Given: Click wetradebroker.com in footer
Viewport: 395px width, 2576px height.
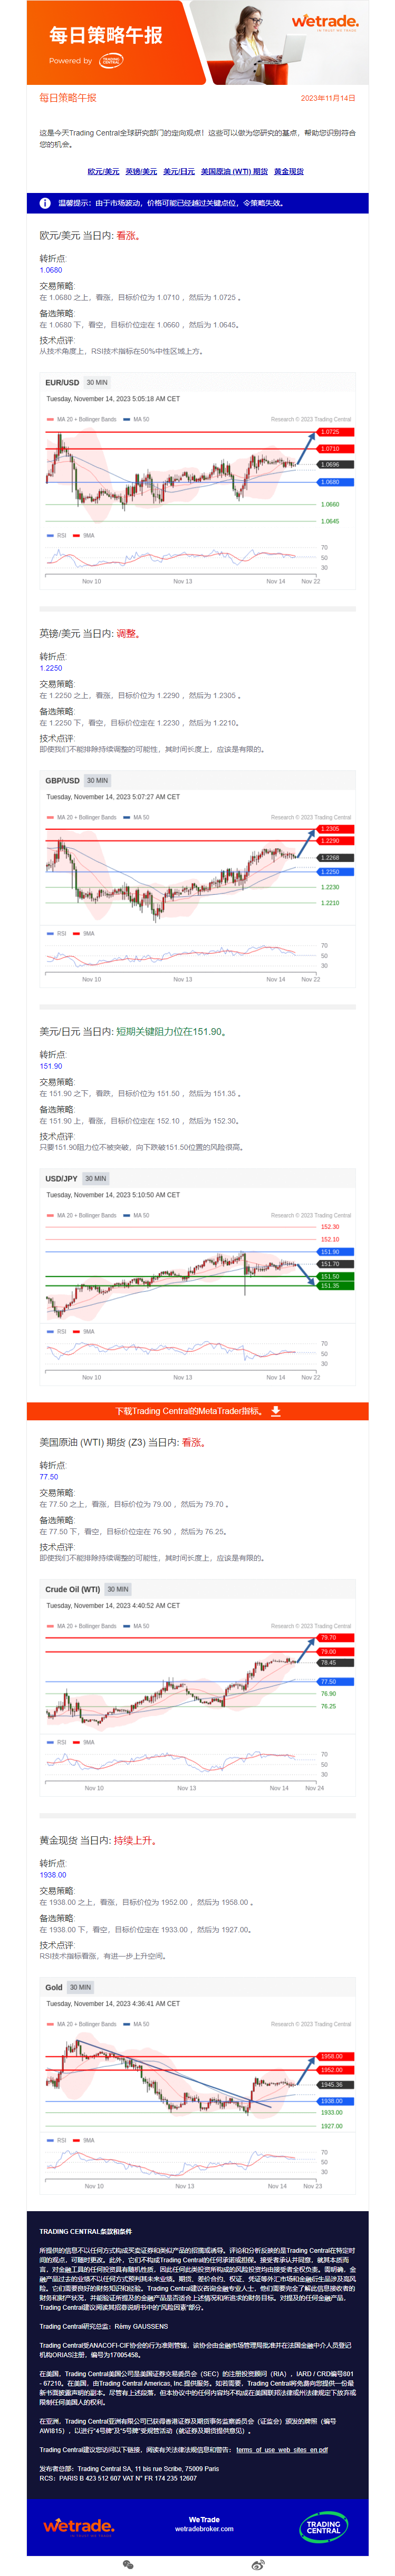Looking at the screenshot, I should (204, 2529).
